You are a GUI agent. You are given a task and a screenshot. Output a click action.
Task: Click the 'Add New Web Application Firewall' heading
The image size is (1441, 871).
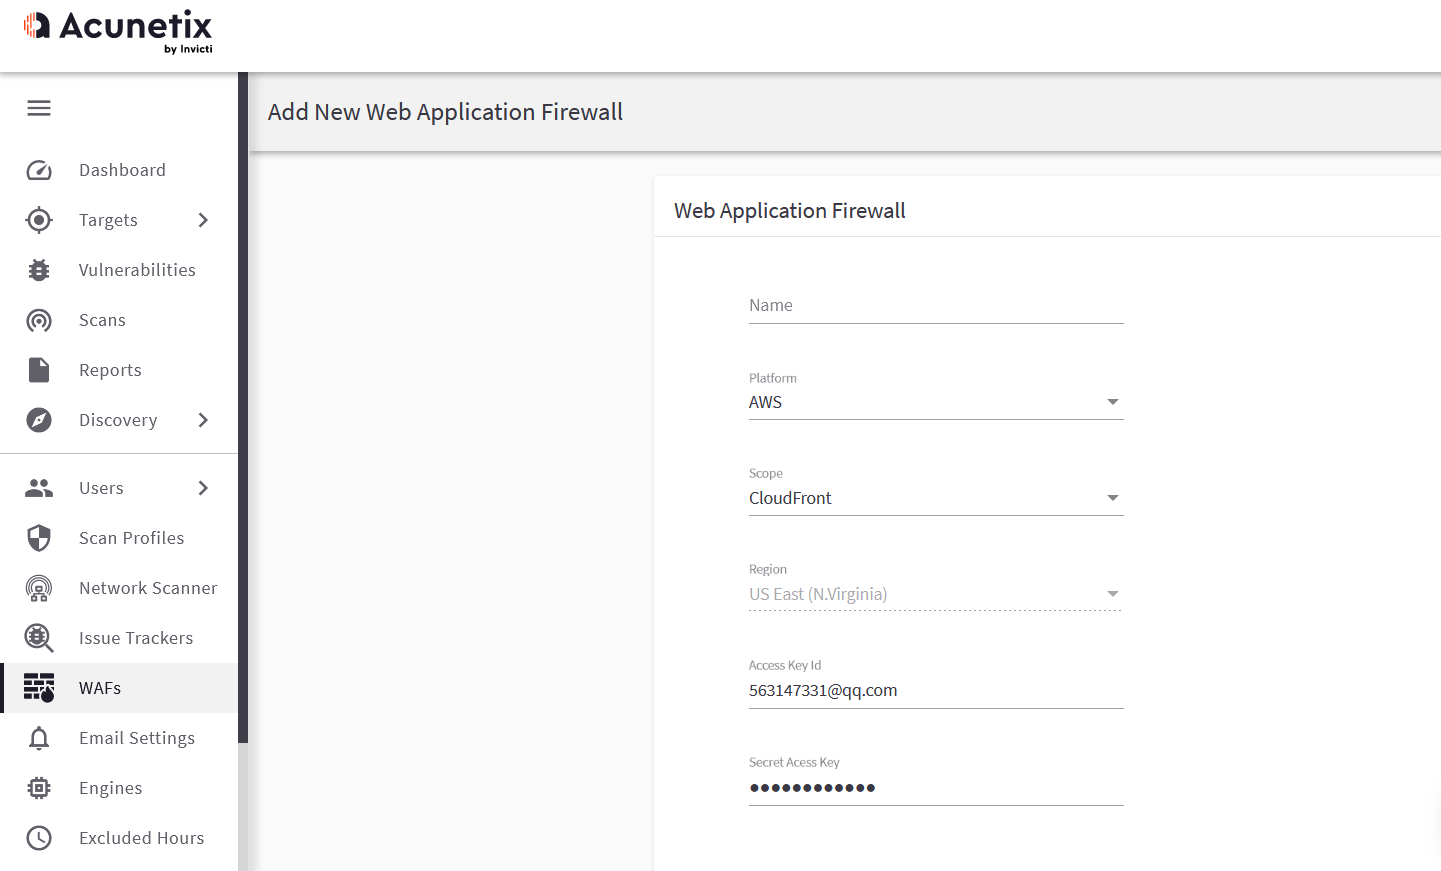click(x=445, y=112)
